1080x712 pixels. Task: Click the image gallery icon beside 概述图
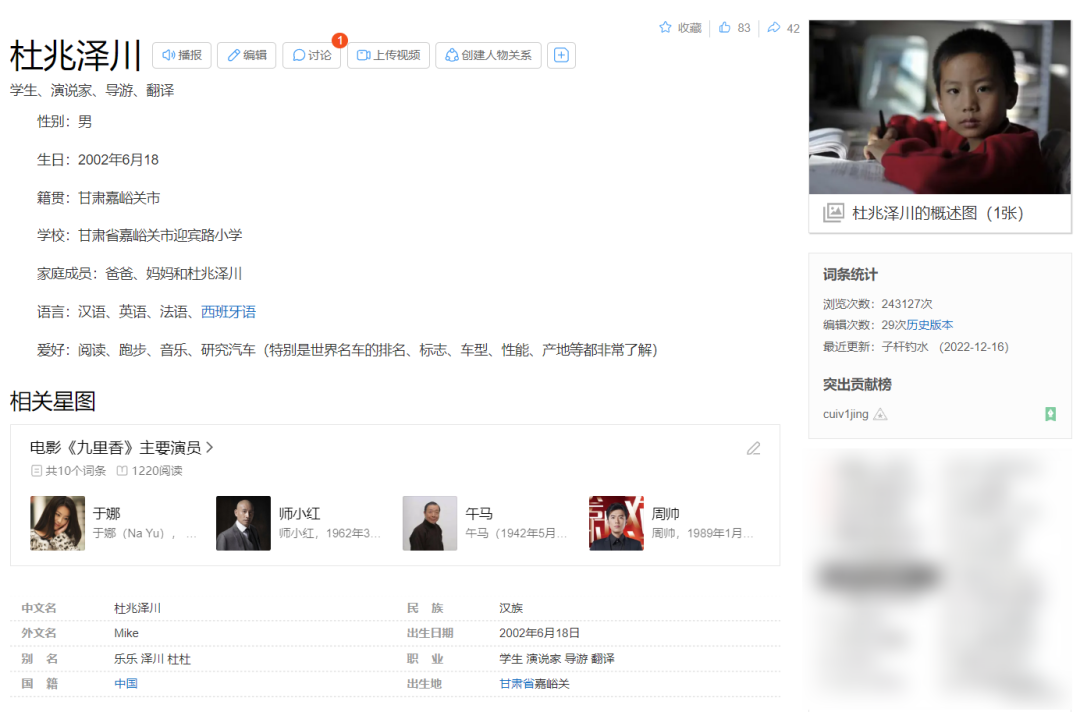[x=833, y=213]
